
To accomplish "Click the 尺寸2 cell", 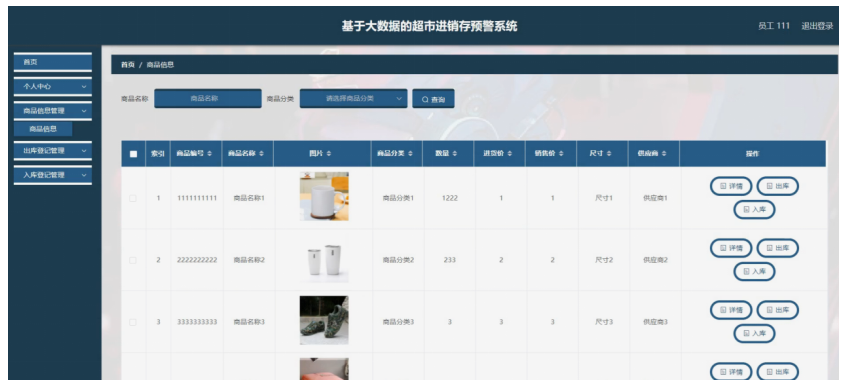I will click(604, 260).
